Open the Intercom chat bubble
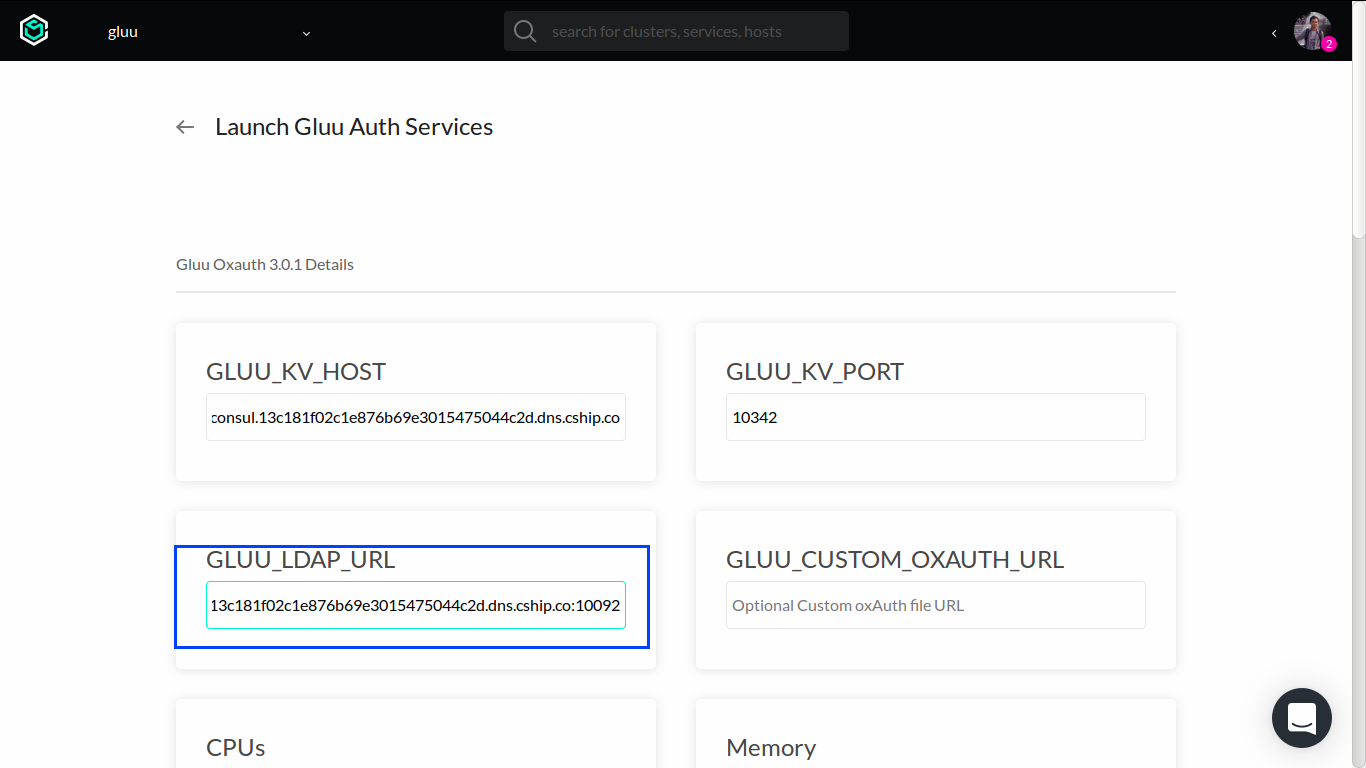 (1301, 718)
